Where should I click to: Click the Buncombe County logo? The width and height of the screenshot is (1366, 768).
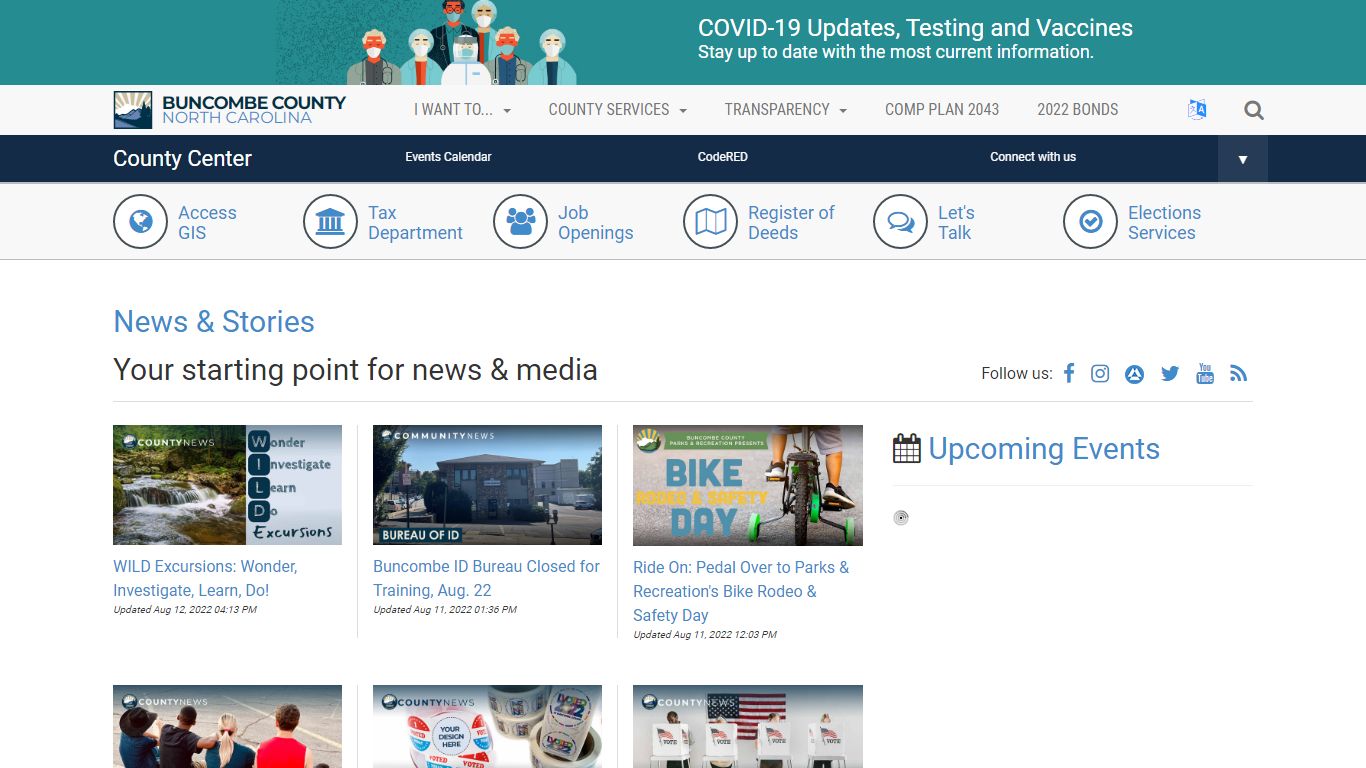tap(229, 110)
